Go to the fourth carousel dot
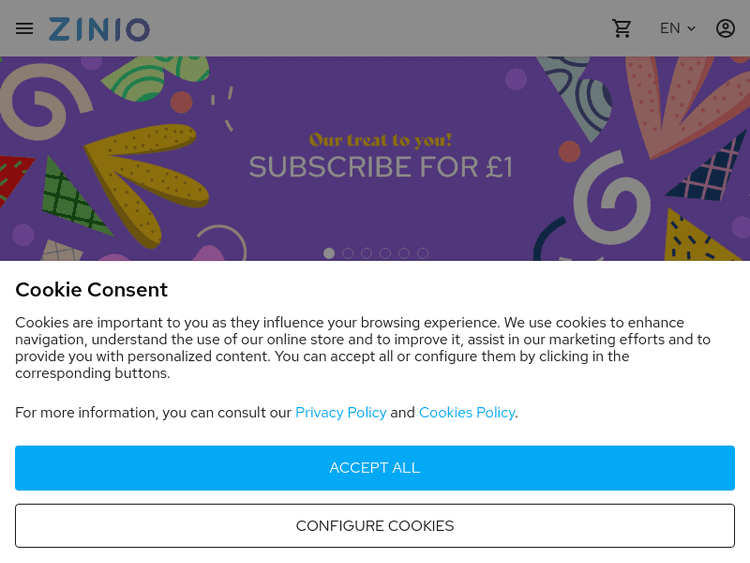Image resolution: width=750 pixels, height=563 pixels. pos(385,253)
